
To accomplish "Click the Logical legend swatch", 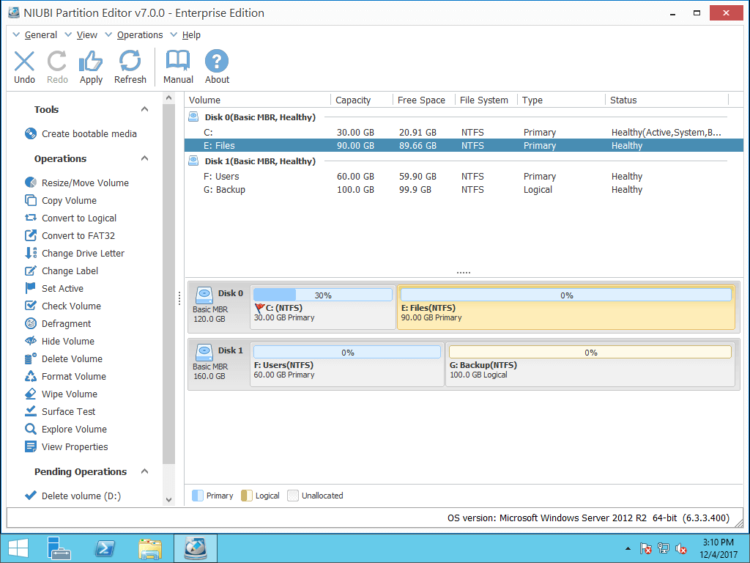I will (246, 496).
